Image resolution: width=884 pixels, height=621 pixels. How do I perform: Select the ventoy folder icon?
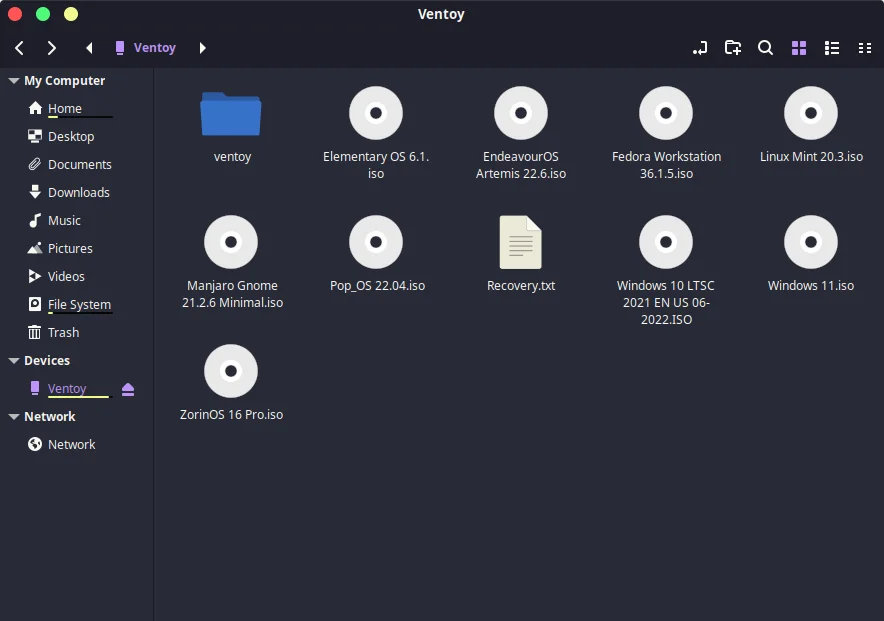231,114
